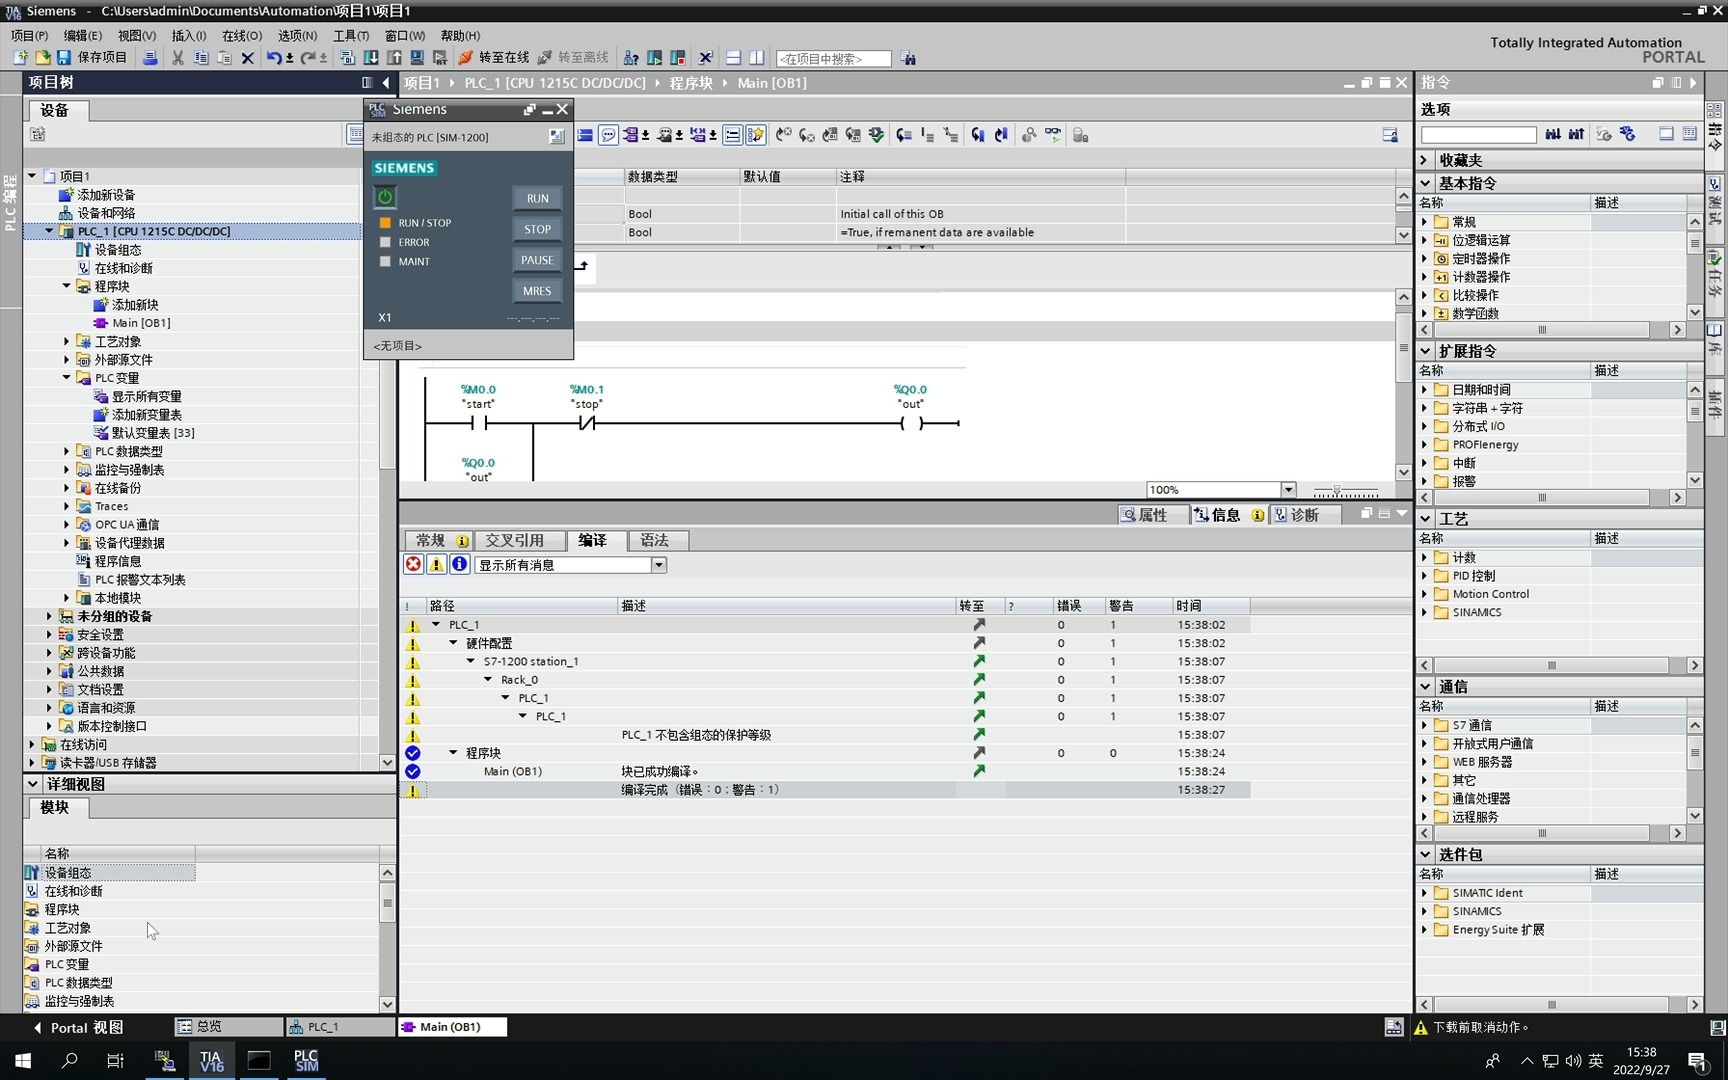Click the cut scissors icon
Viewport: 1728px width, 1080px height.
[177, 58]
